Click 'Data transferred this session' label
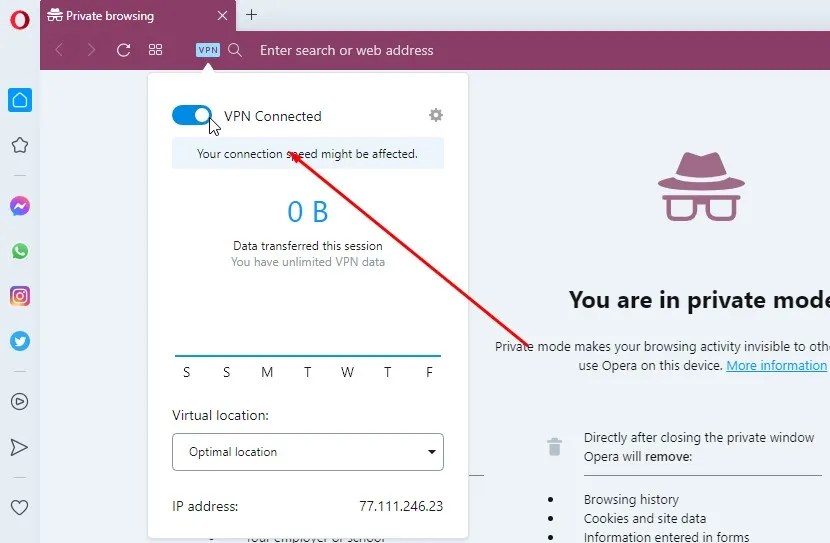The width and height of the screenshot is (830, 543). click(308, 246)
